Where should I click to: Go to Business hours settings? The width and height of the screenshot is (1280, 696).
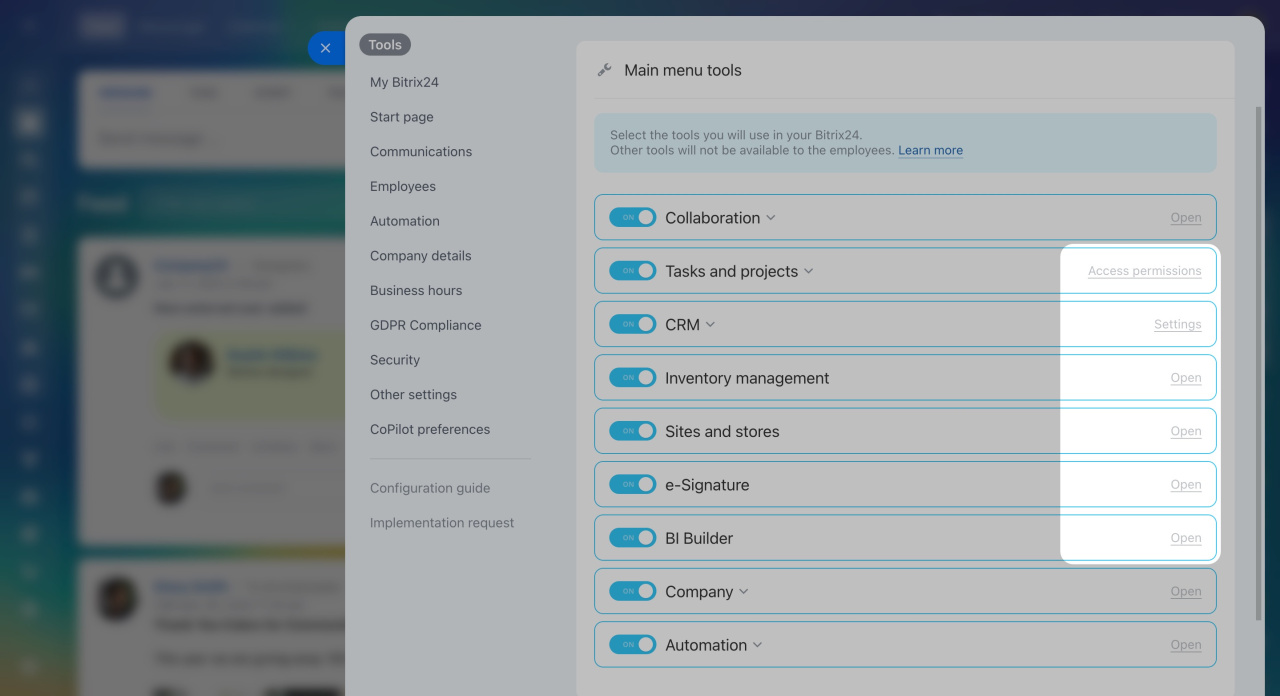(x=416, y=290)
